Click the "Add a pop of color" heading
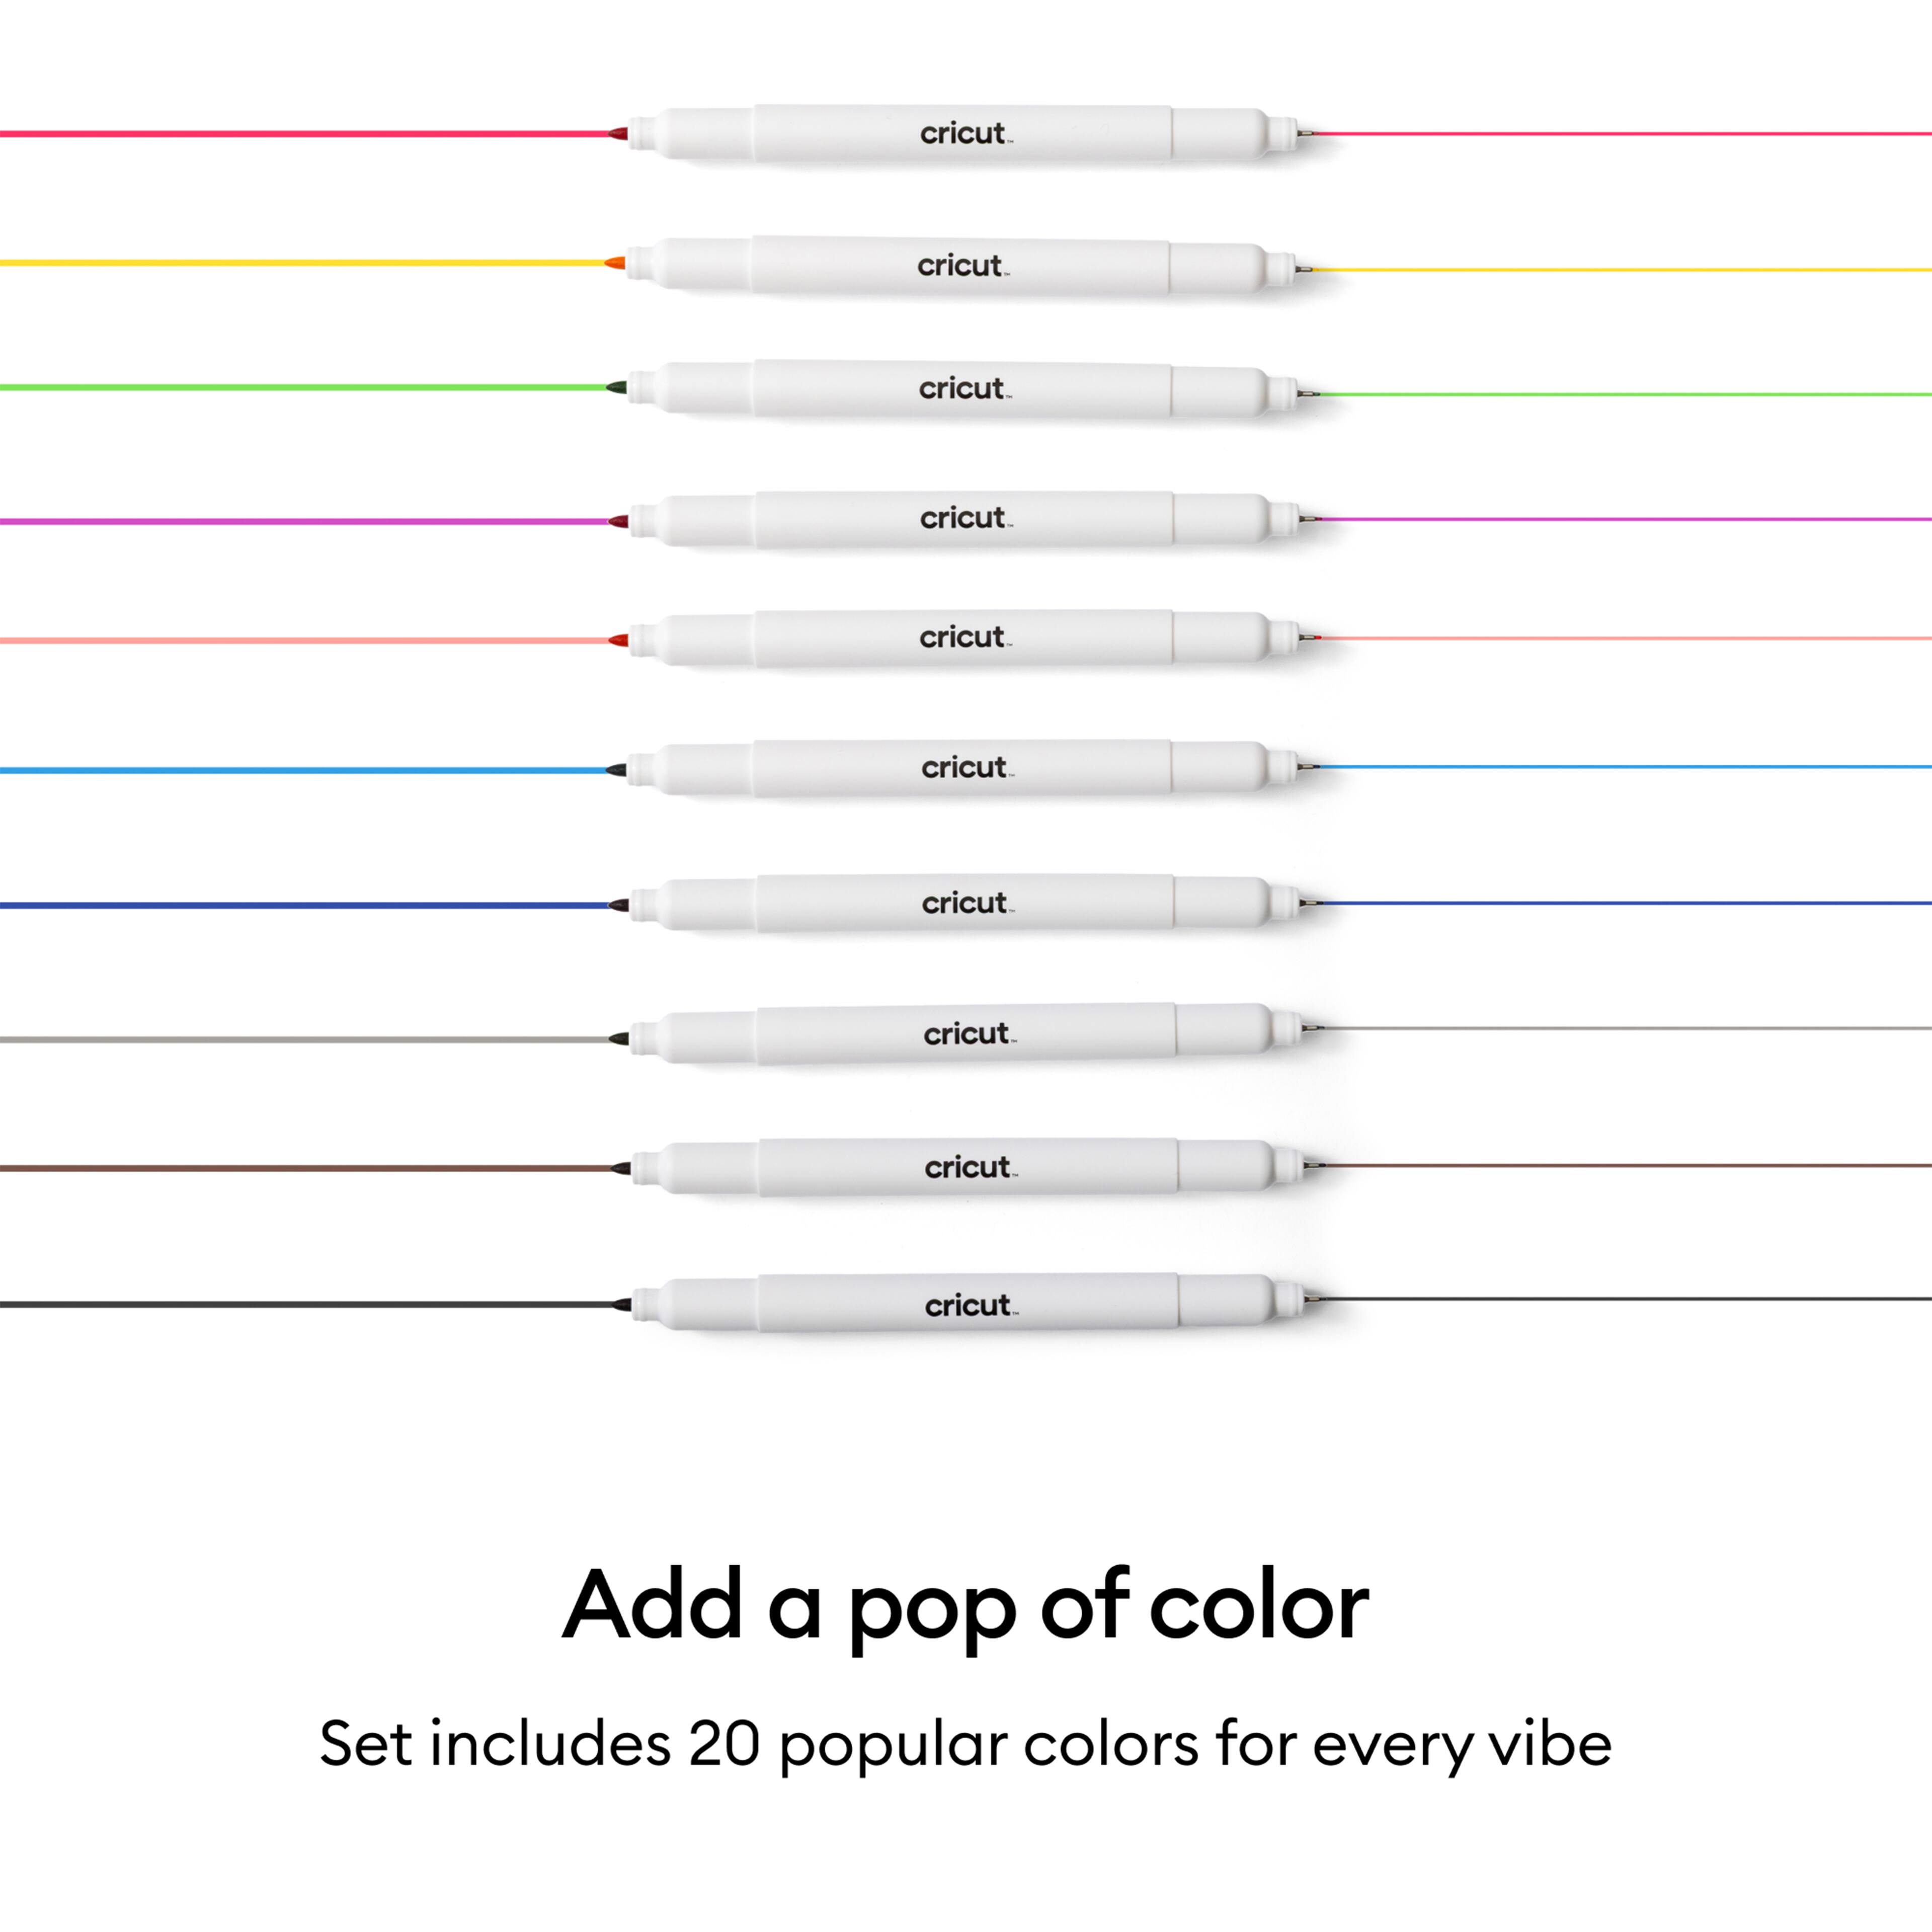Image resolution: width=1932 pixels, height=1932 pixels. 965,1605
